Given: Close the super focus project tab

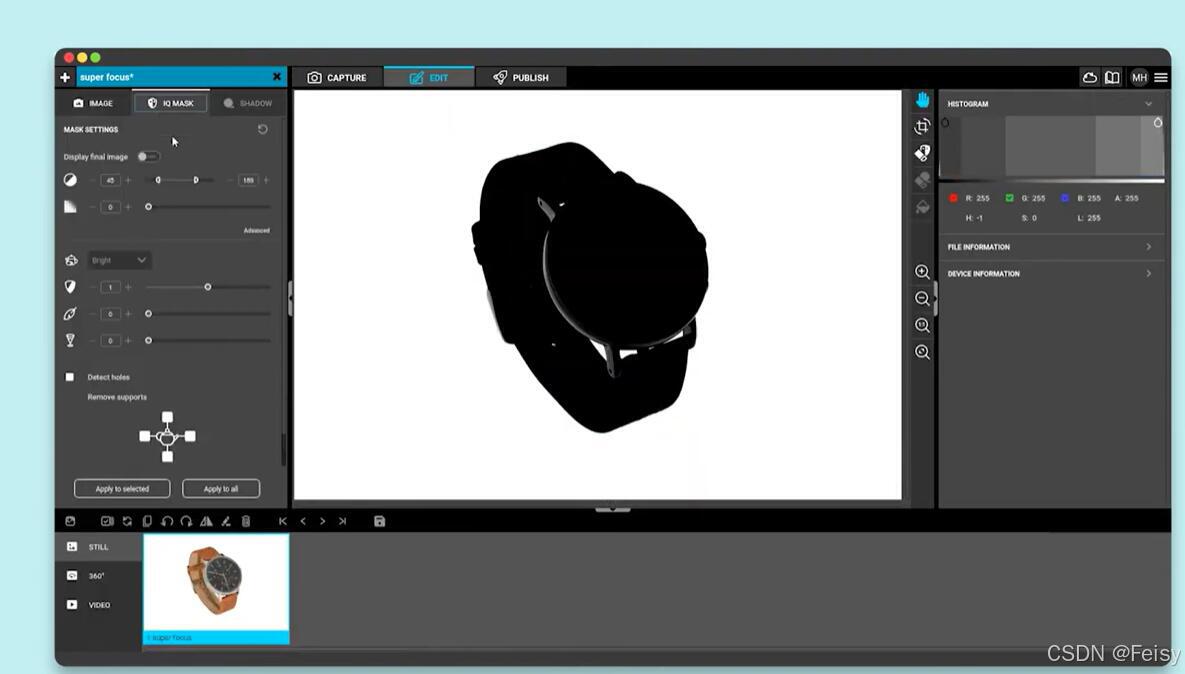Looking at the screenshot, I should pos(277,76).
